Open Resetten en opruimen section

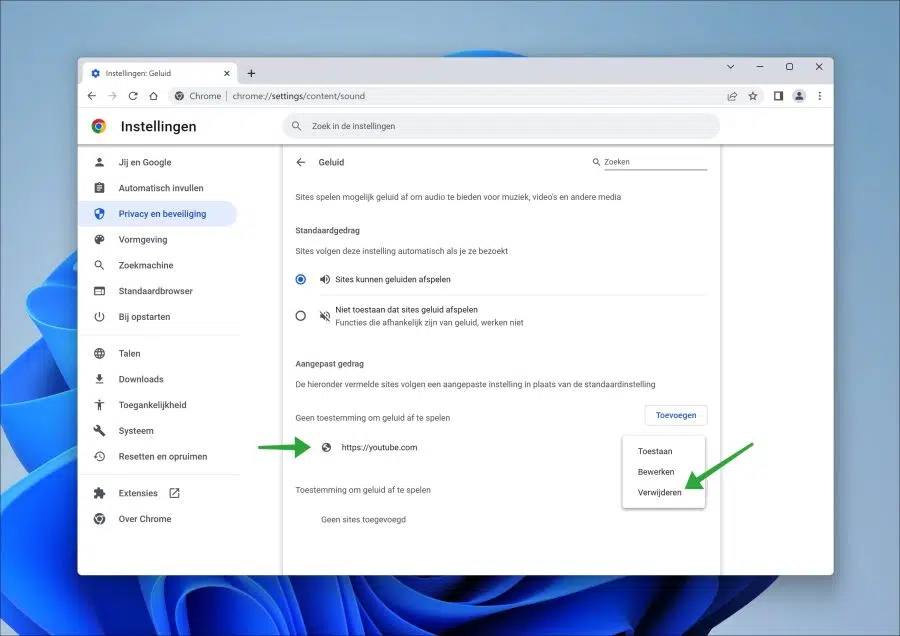pyautogui.click(x=158, y=456)
